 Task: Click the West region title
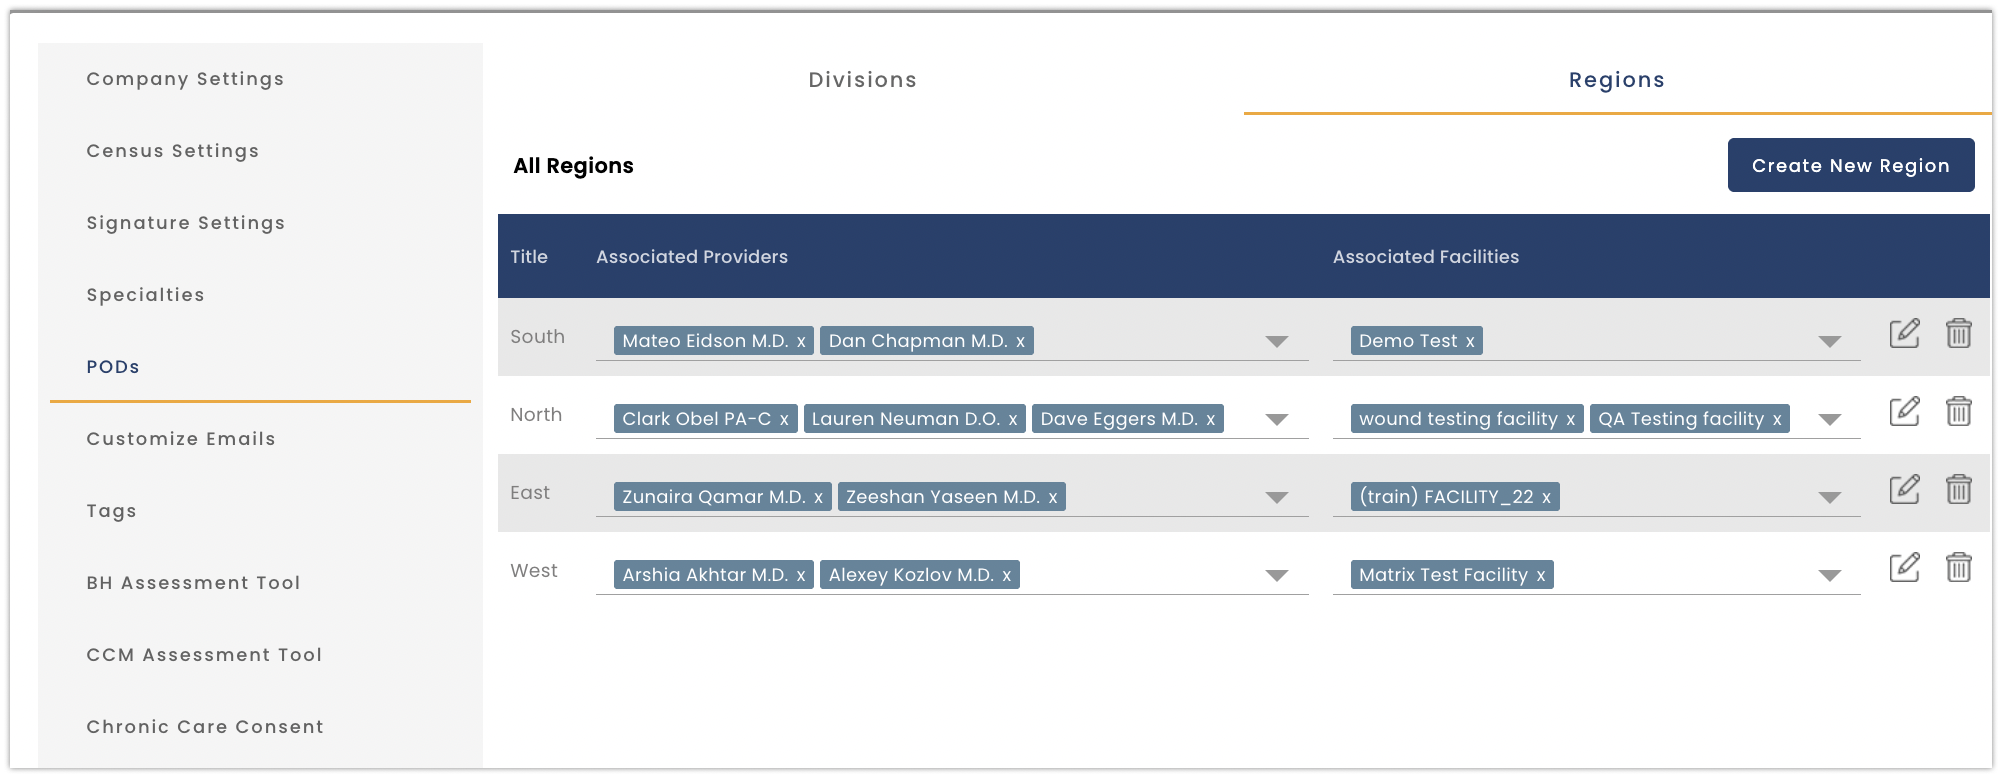[534, 571]
